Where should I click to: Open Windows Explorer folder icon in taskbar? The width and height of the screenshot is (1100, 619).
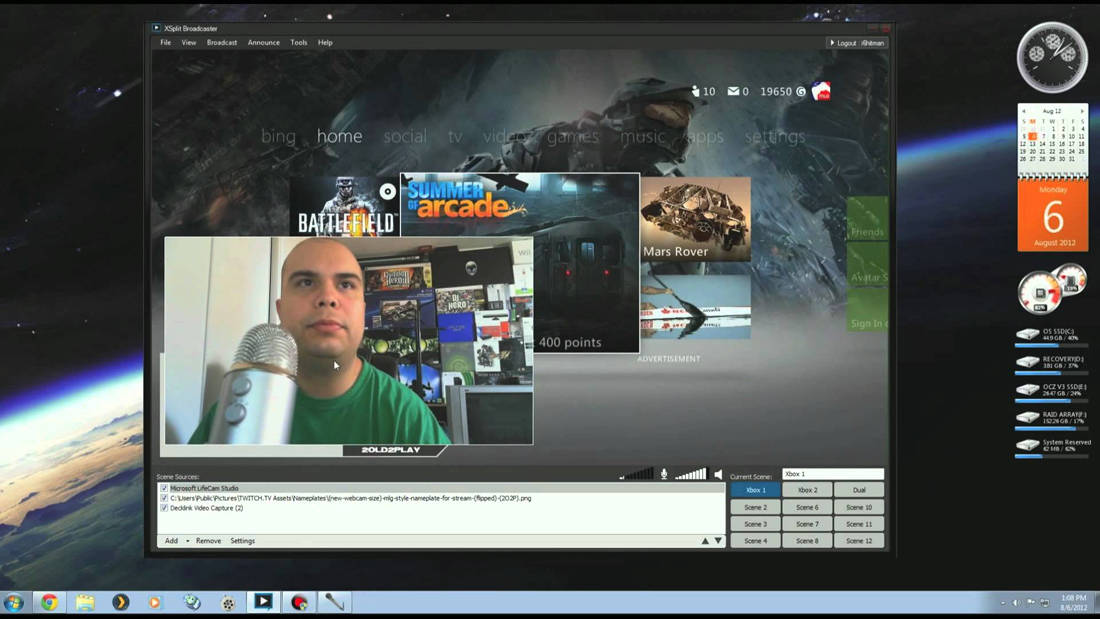click(85, 602)
